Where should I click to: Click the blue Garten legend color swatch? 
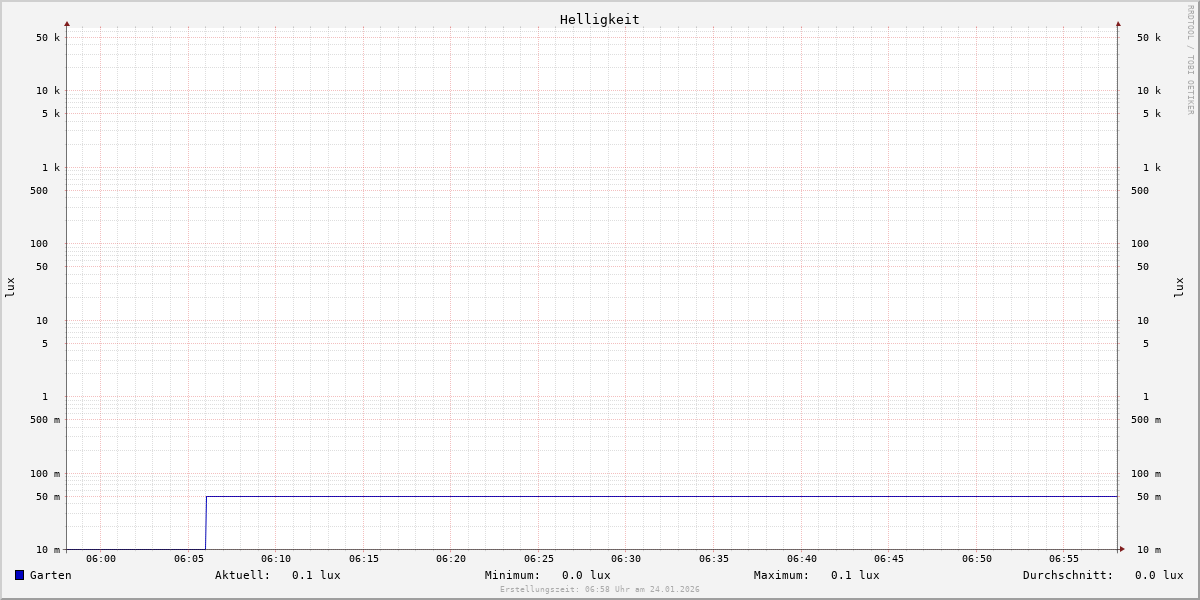click(x=19, y=575)
